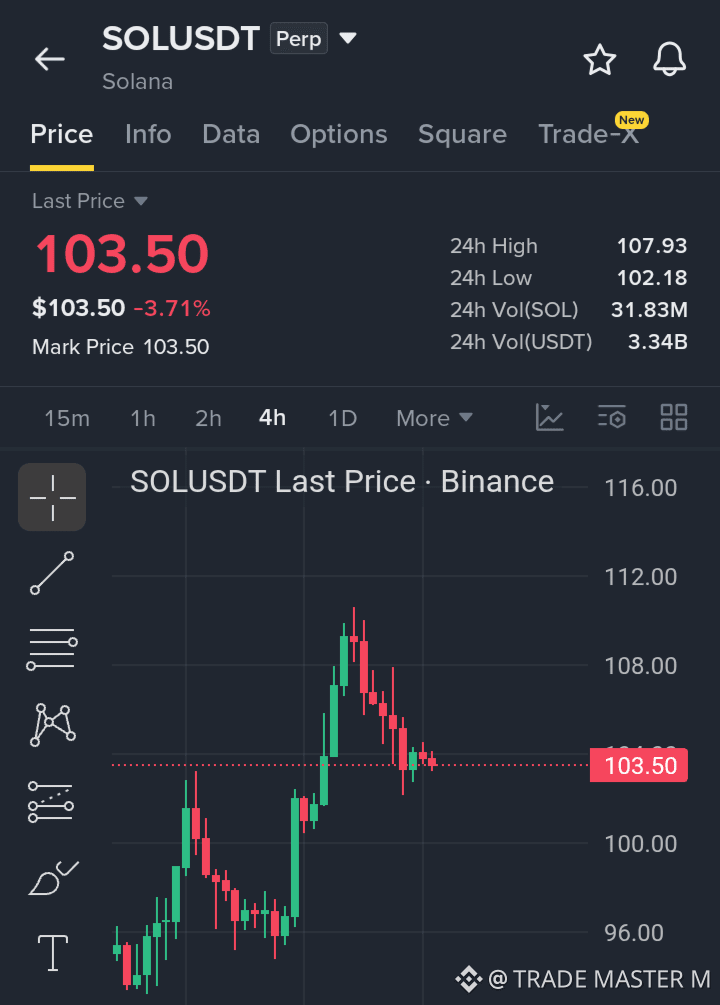Select the crosshair cursor tool

pos(52,497)
